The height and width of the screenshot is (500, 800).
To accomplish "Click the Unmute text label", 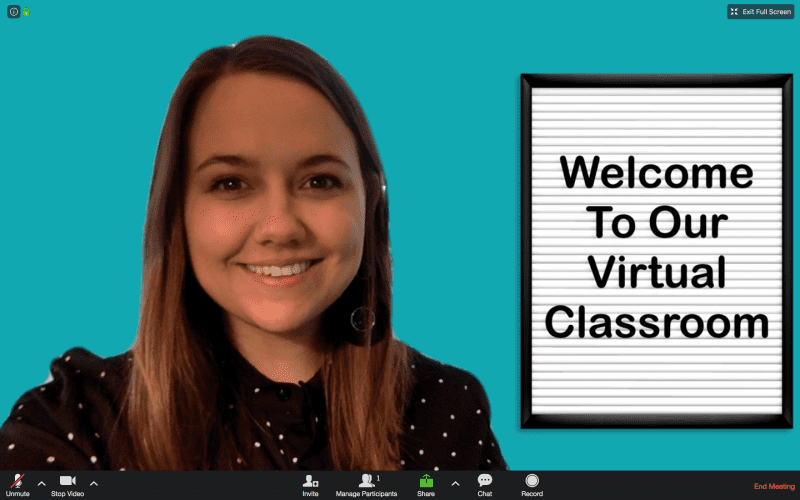I will (x=17, y=494).
